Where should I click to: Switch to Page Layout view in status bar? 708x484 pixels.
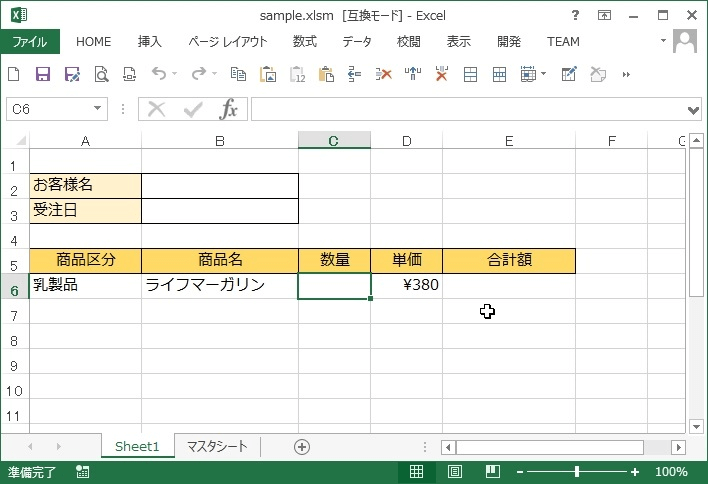point(454,472)
